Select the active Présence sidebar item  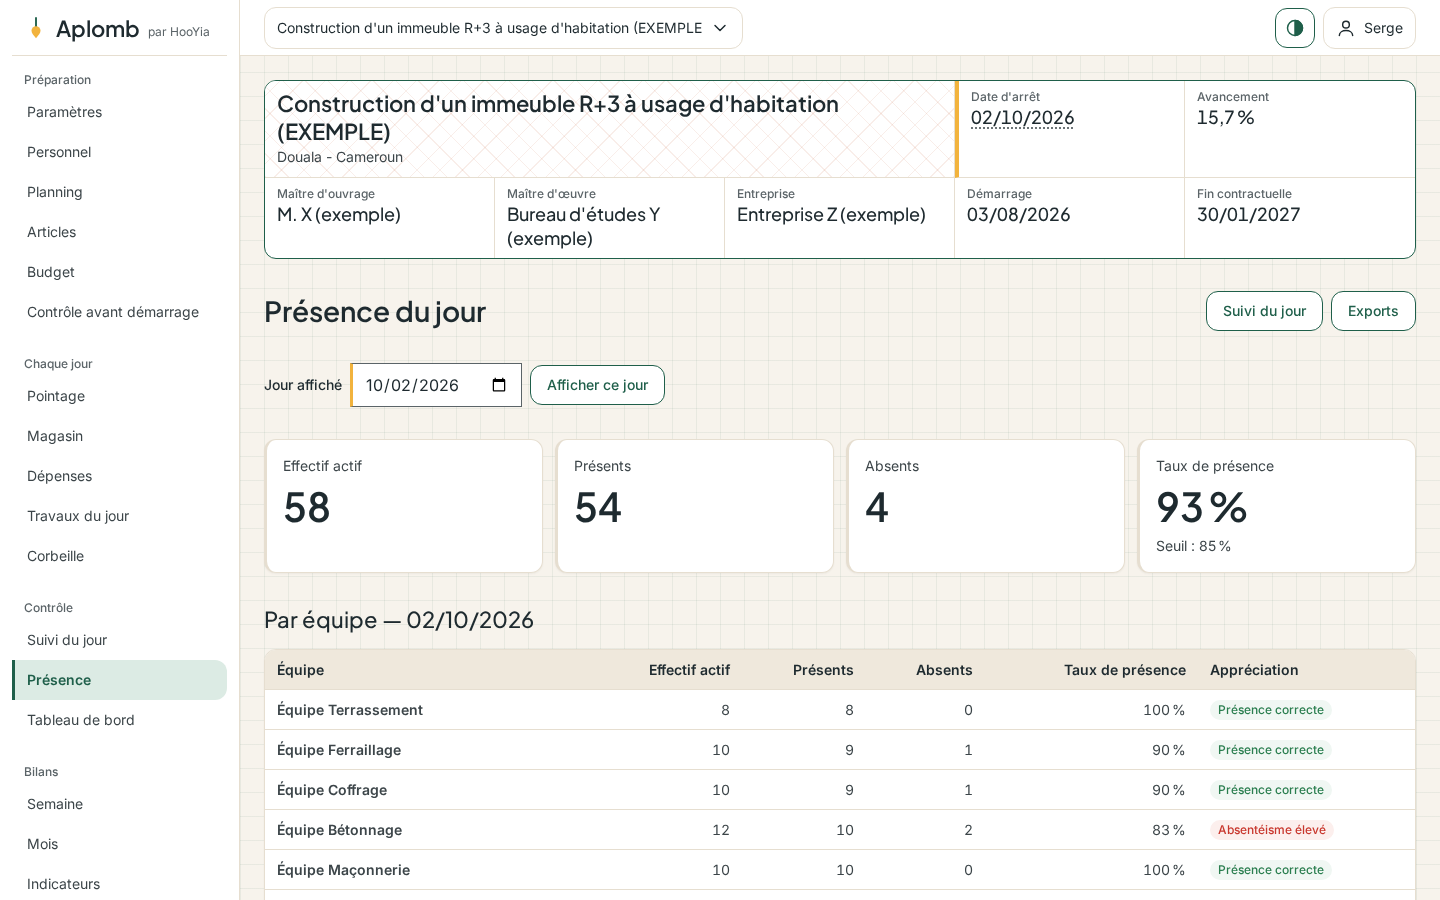(x=119, y=680)
